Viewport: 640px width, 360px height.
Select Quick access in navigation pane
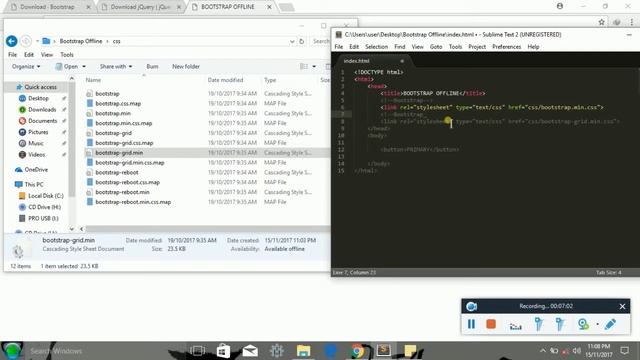coord(40,87)
